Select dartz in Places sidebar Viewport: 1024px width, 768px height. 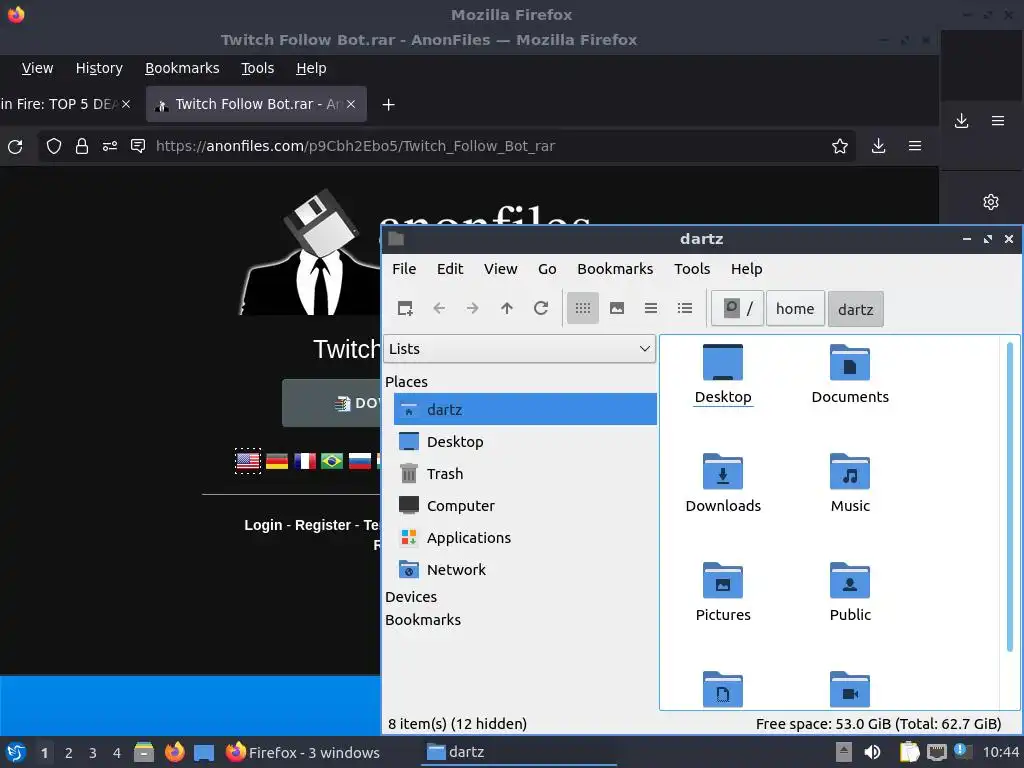coord(525,409)
